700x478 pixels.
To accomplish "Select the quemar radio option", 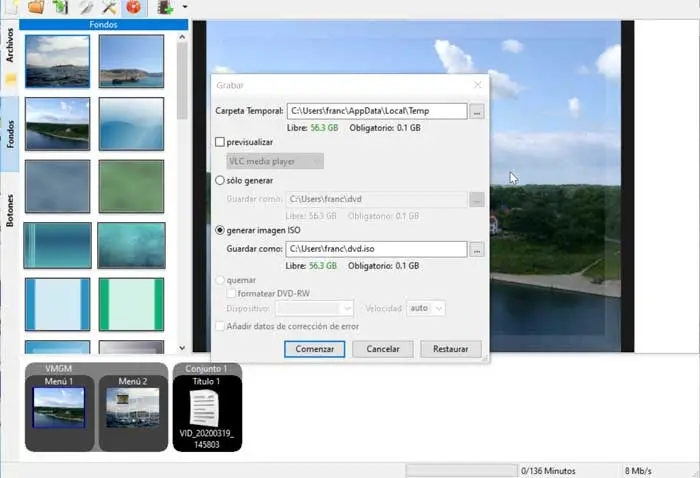I will pyautogui.click(x=220, y=280).
